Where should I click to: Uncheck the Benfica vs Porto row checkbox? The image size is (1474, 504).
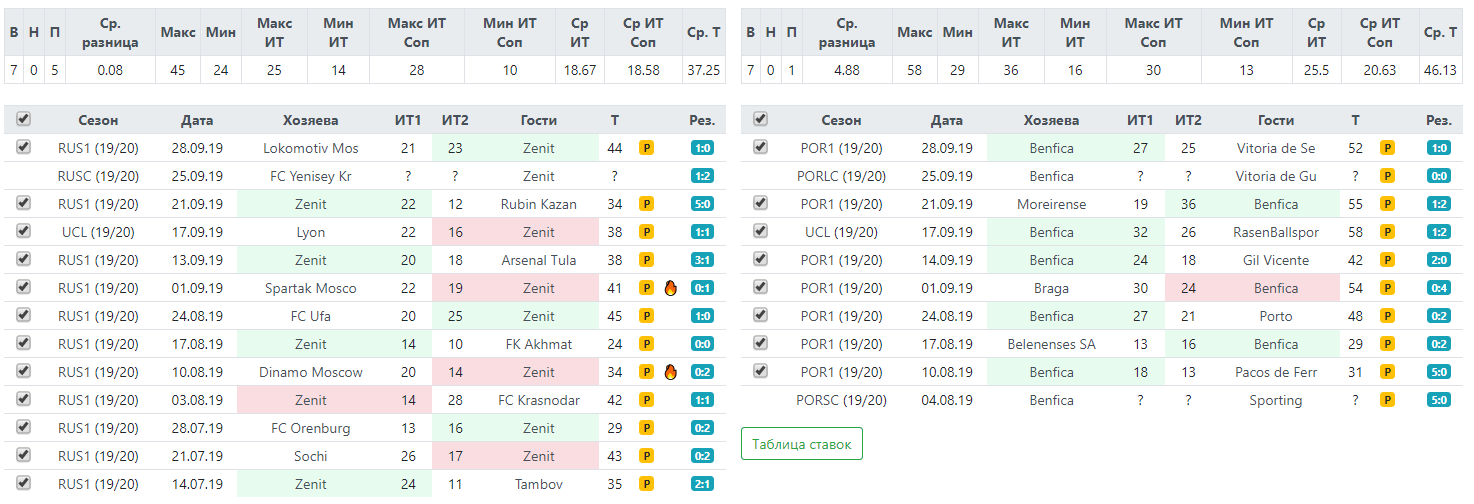(761, 315)
